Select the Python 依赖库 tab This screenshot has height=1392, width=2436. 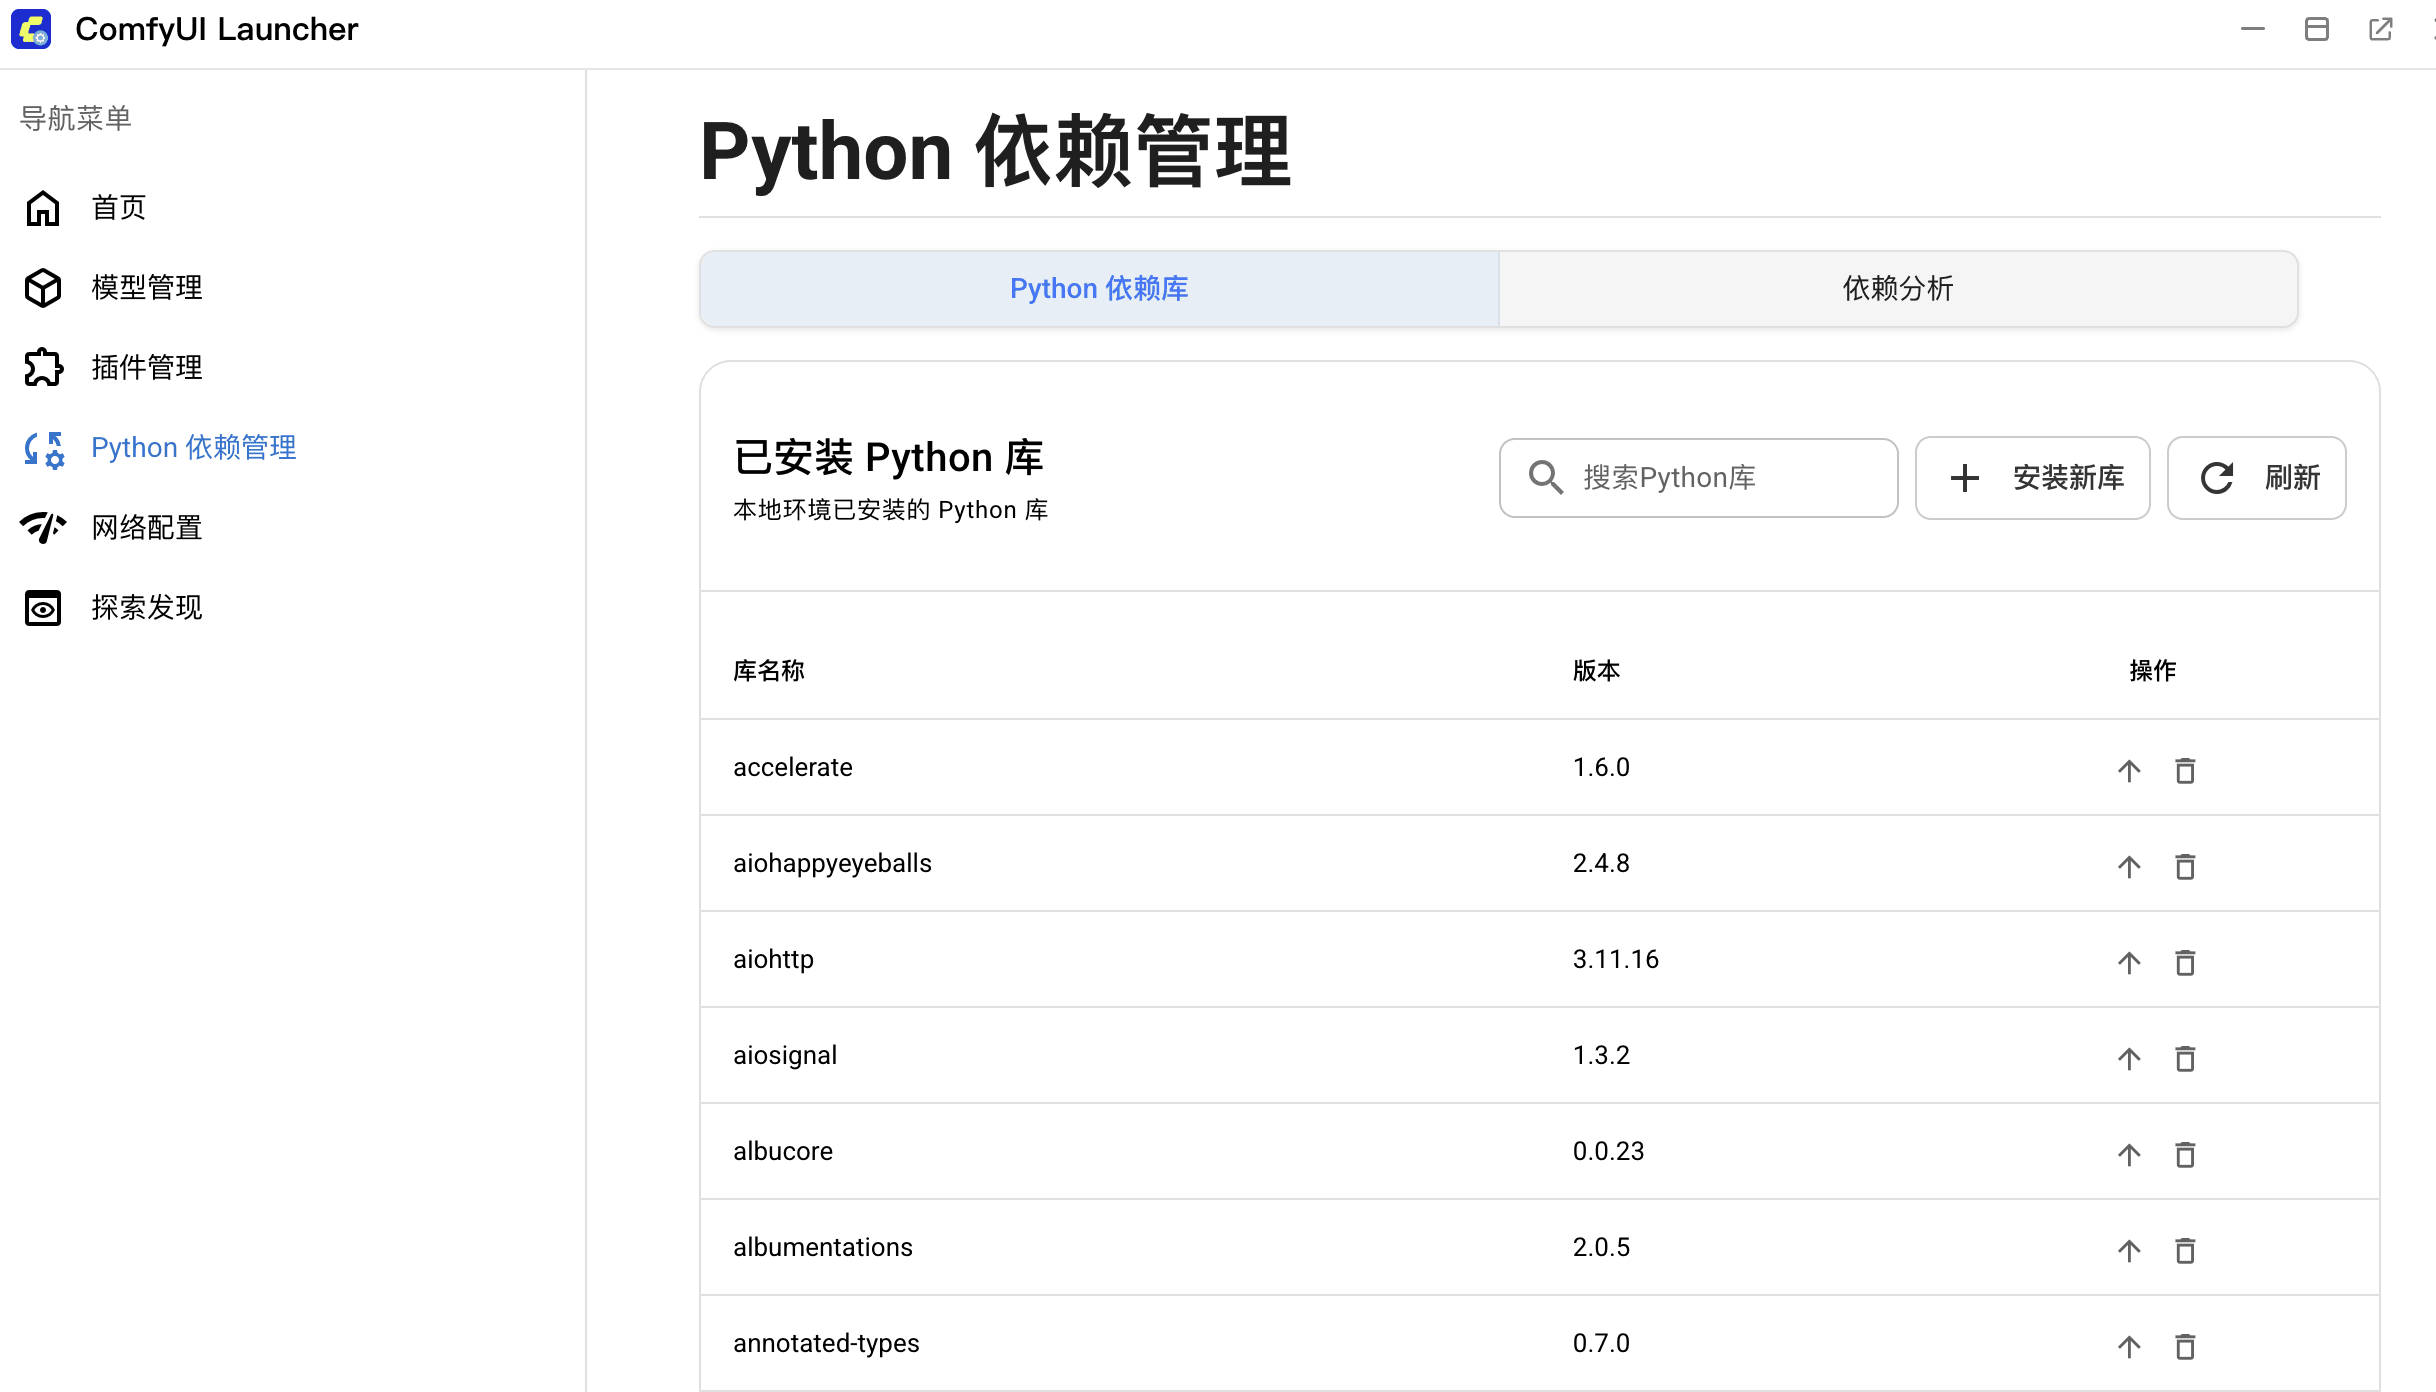point(1099,288)
